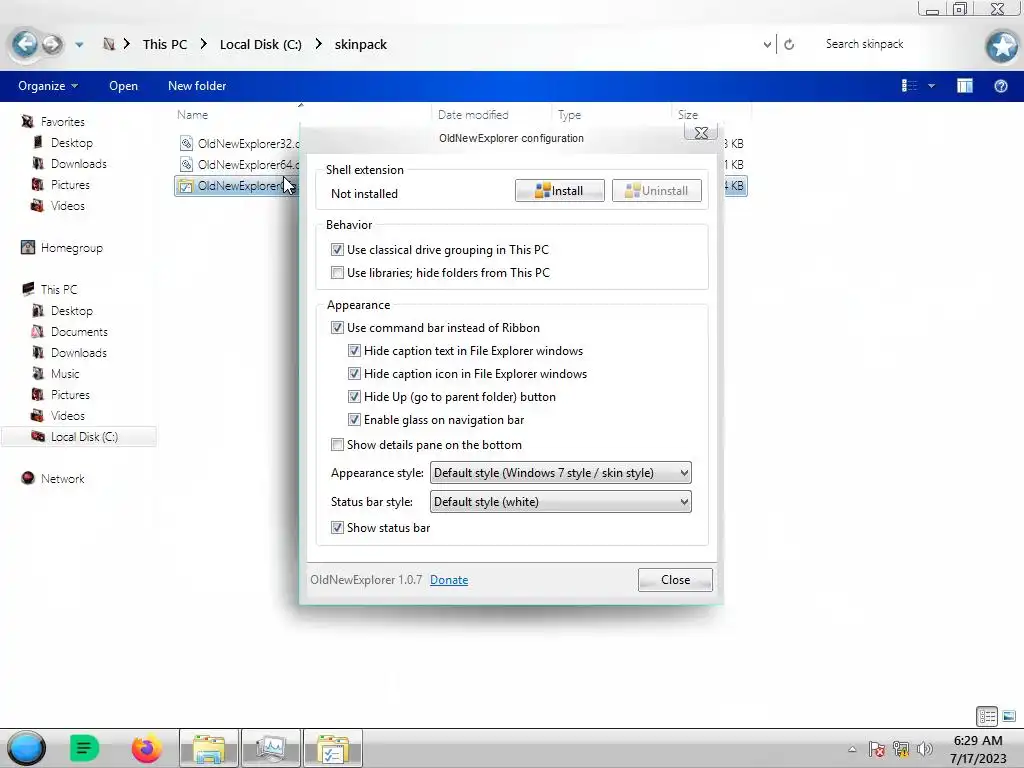Close the OldNewExplorer configuration dialog
The height and width of the screenshot is (768, 1024).
tap(675, 580)
